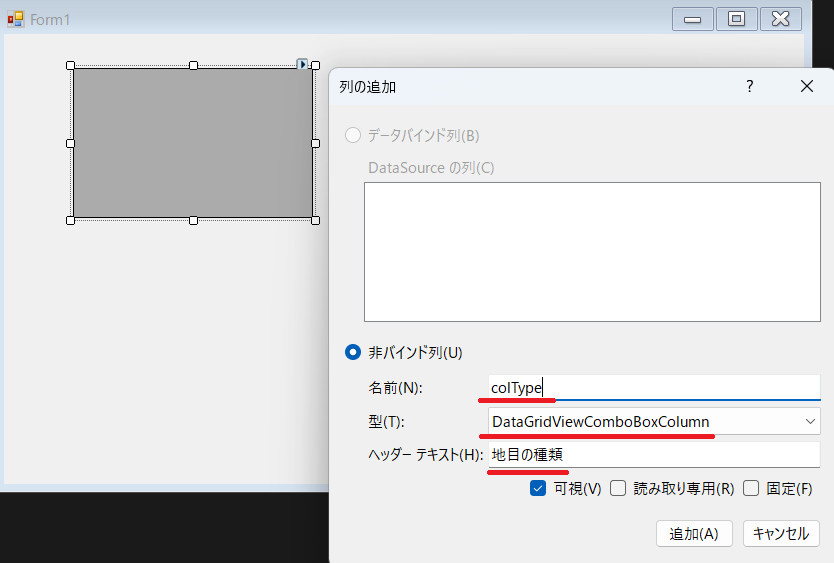Image resolution: width=834 pixels, height=563 pixels.
Task: Close the 列の追加 dialog
Action: [x=807, y=87]
